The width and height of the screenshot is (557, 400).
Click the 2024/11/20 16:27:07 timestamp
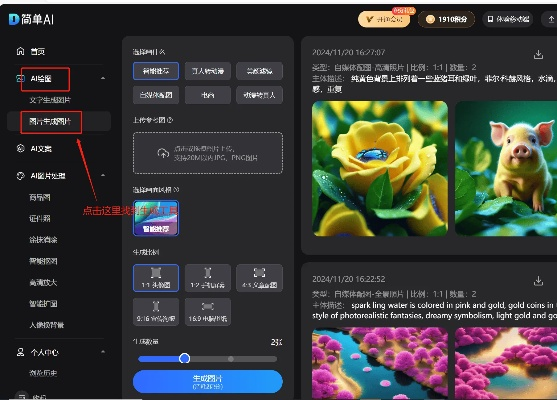[348, 52]
